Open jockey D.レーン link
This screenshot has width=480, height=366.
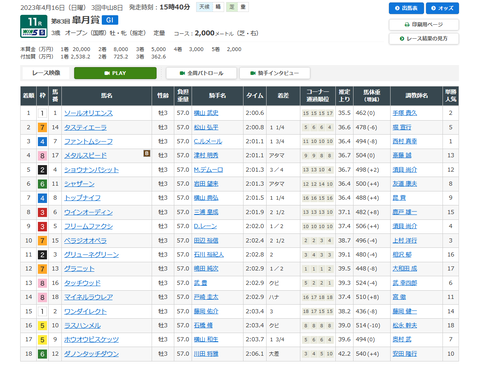[x=205, y=226]
